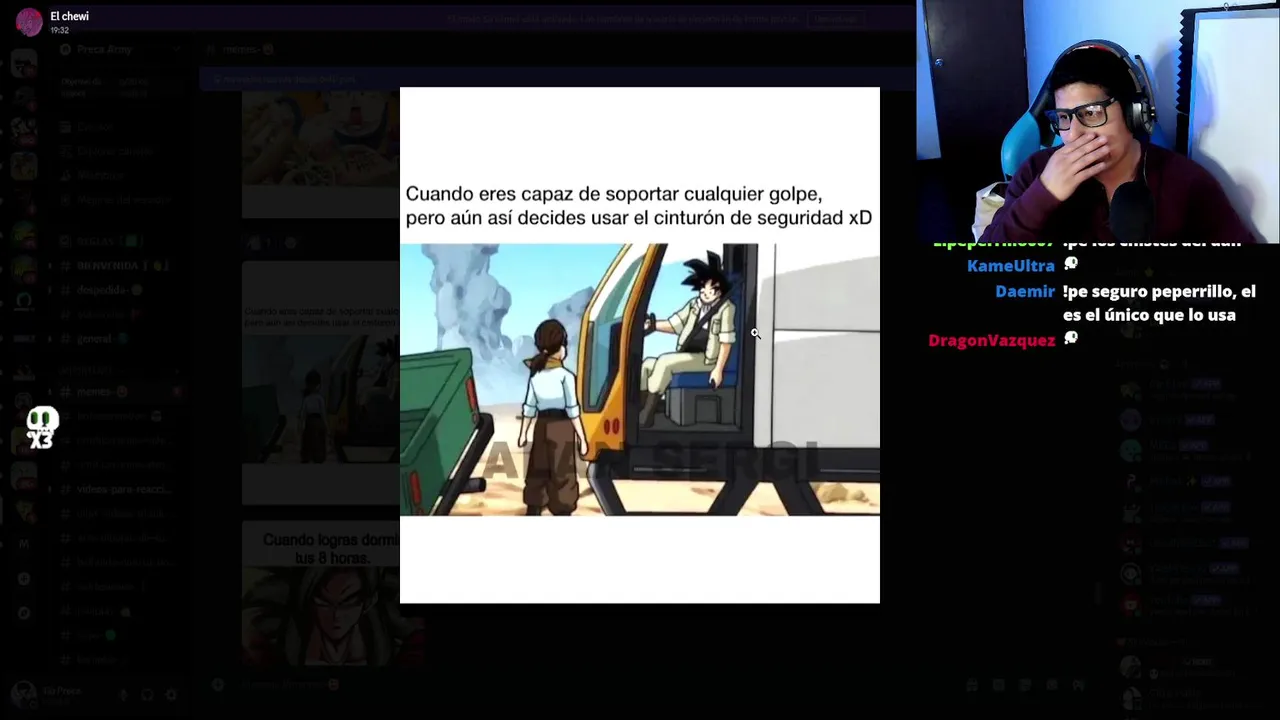Toggle the deafen headphones icon
This screenshot has width=1280, height=720.
pyautogui.click(x=147, y=695)
